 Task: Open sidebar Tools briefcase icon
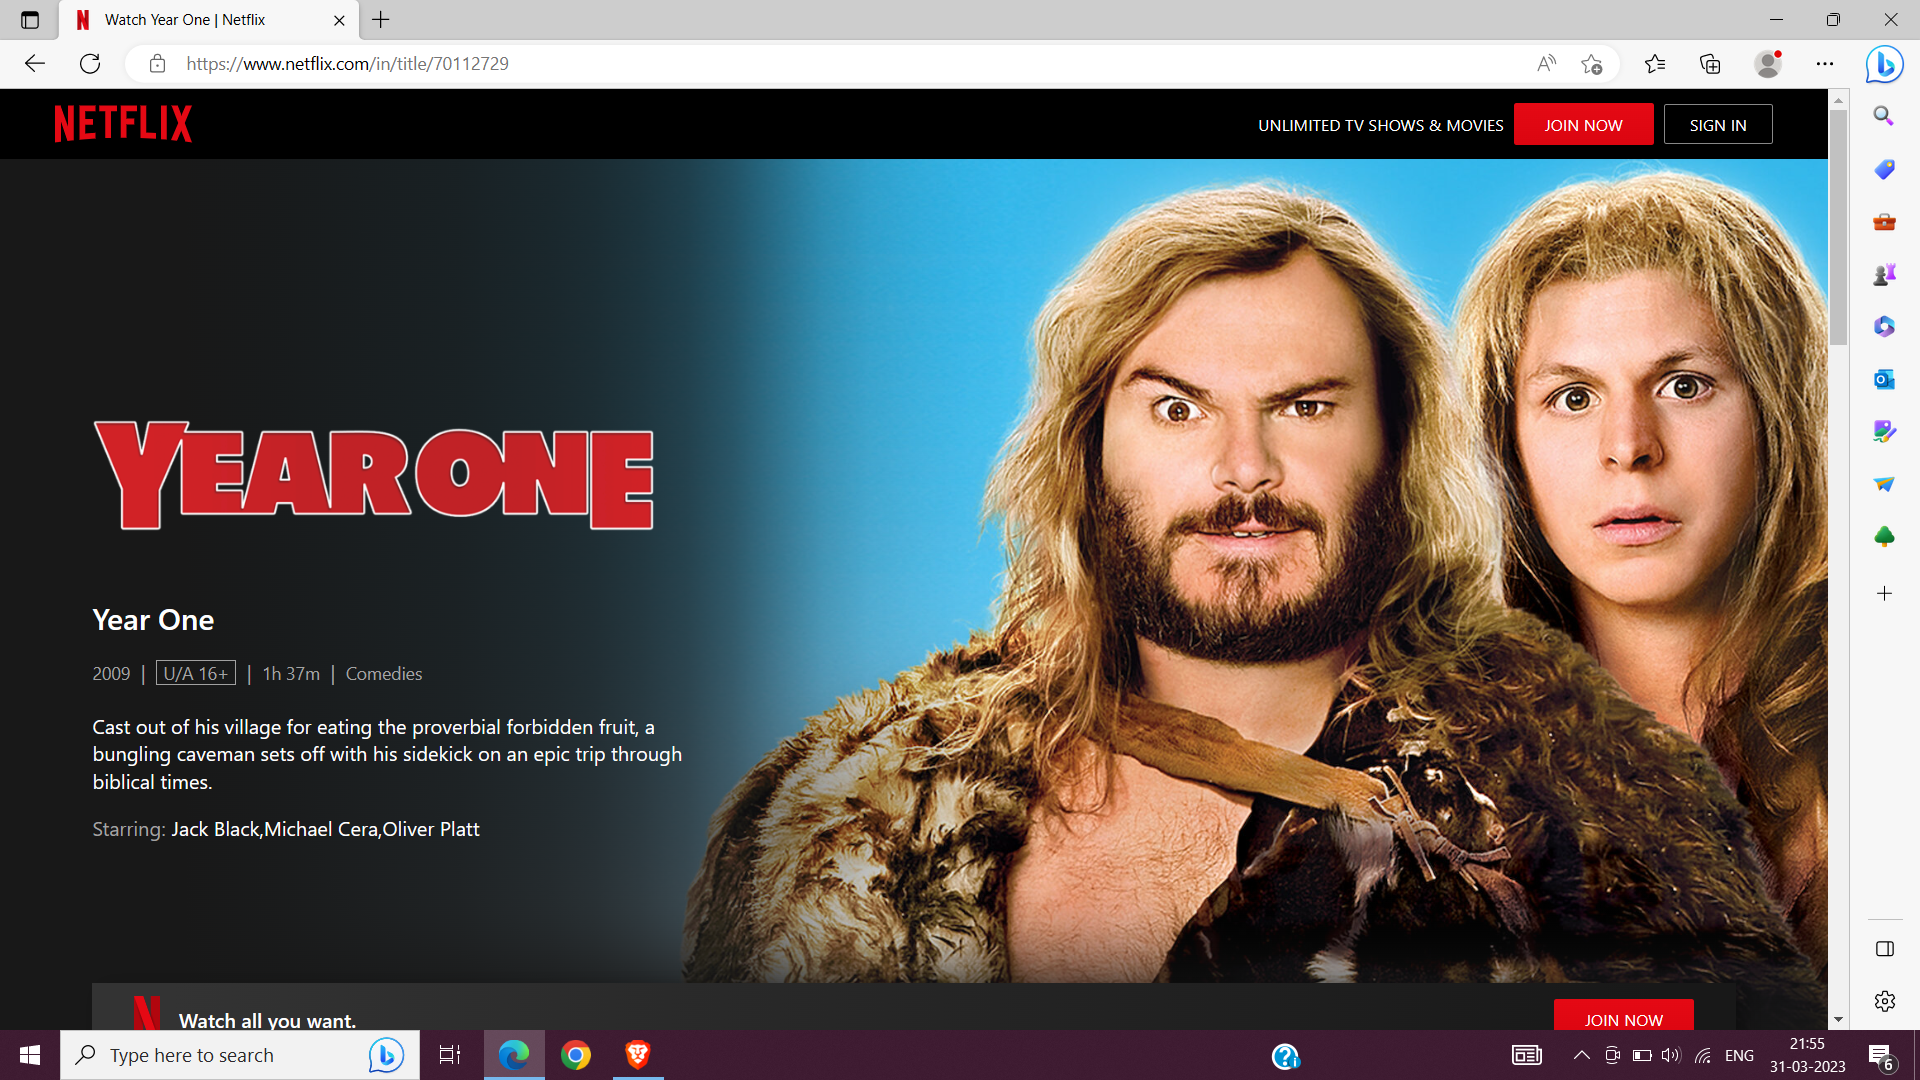[x=1884, y=222]
